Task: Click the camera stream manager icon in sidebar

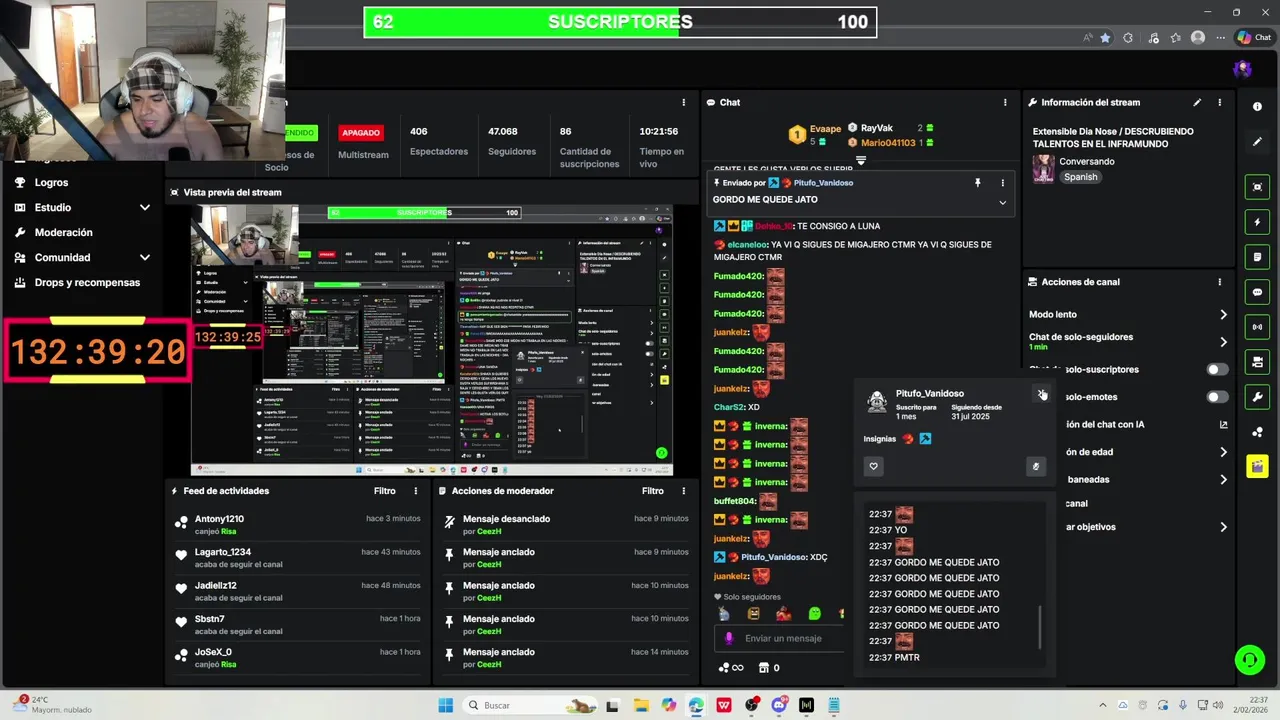Action: tap(1257, 362)
